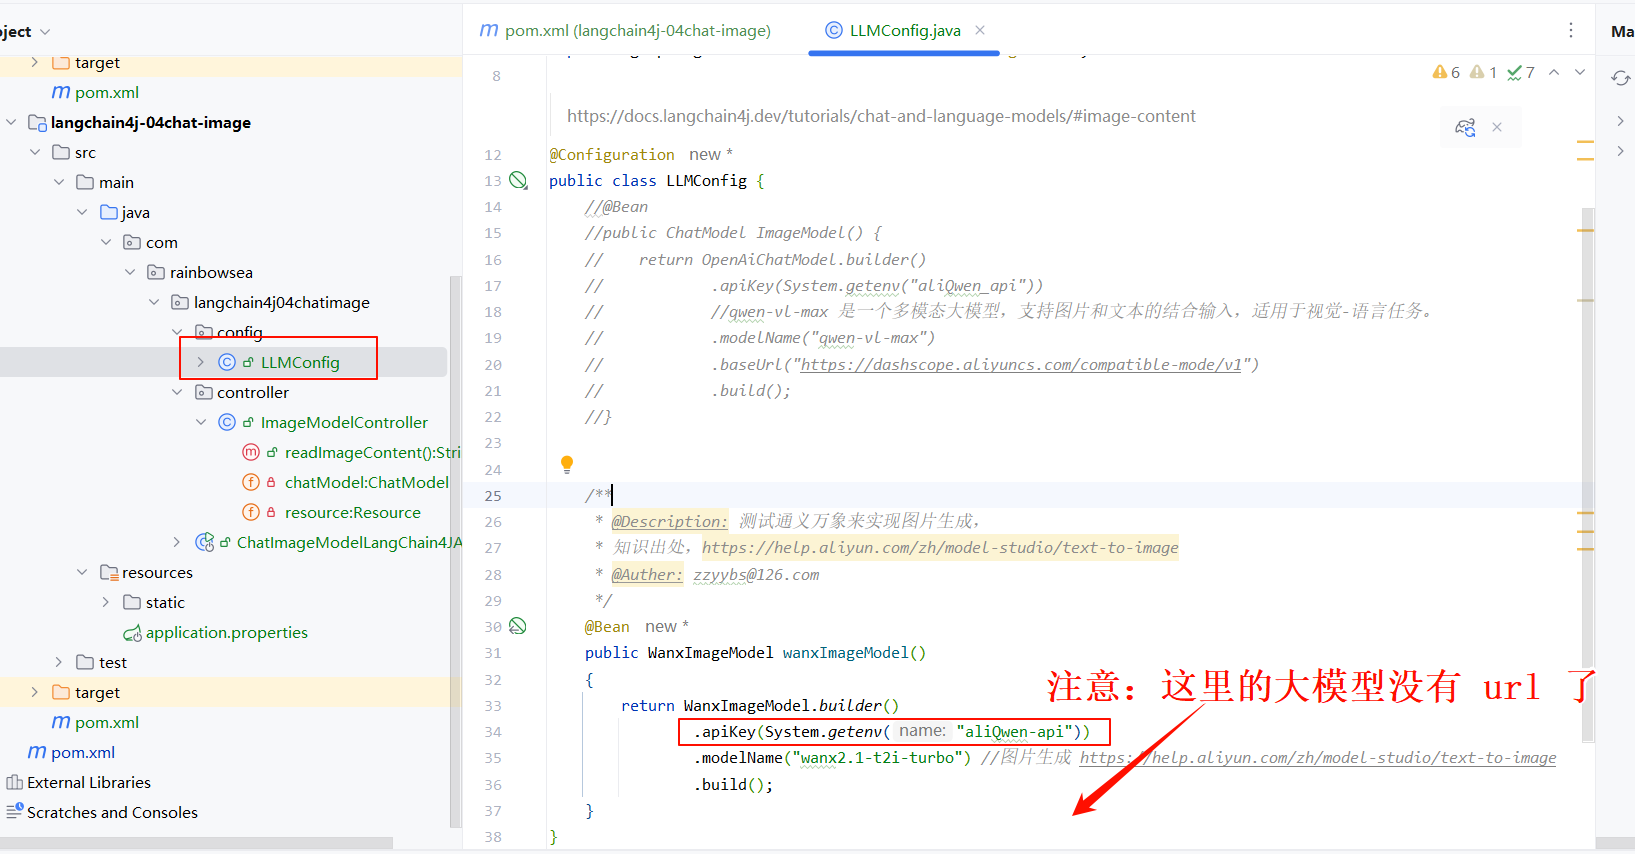Expand the LLMConfig class node
This screenshot has height=854, width=1635.
[200, 362]
